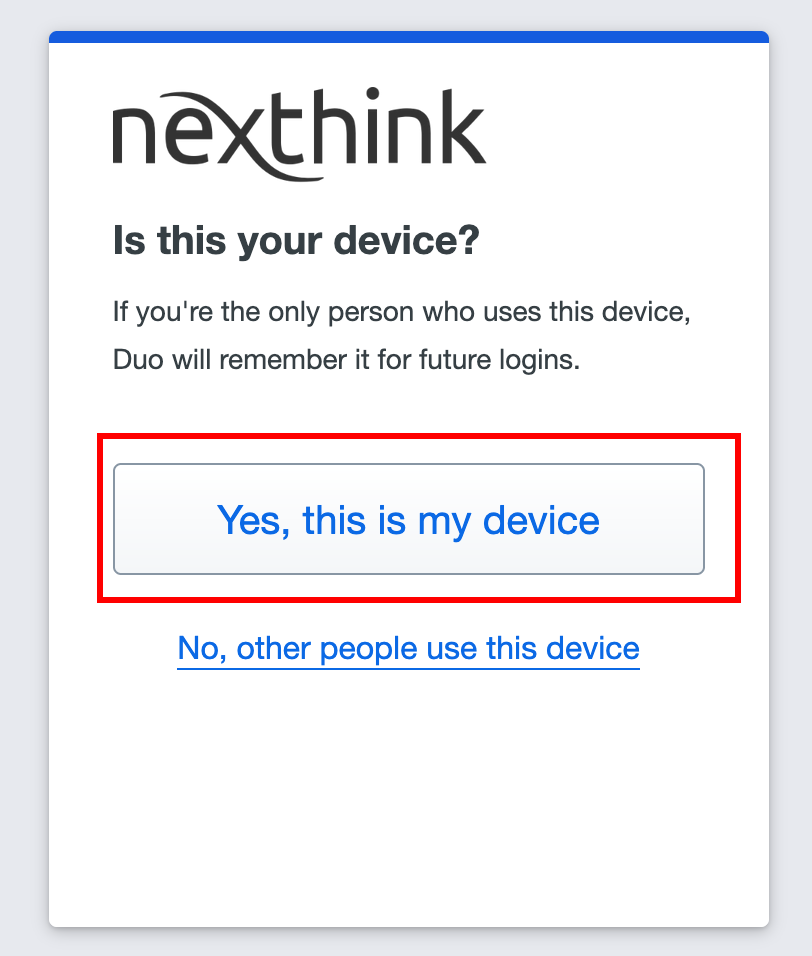This screenshot has width=812, height=956.
Task: Click empty white space below the No link
Action: tap(408, 800)
